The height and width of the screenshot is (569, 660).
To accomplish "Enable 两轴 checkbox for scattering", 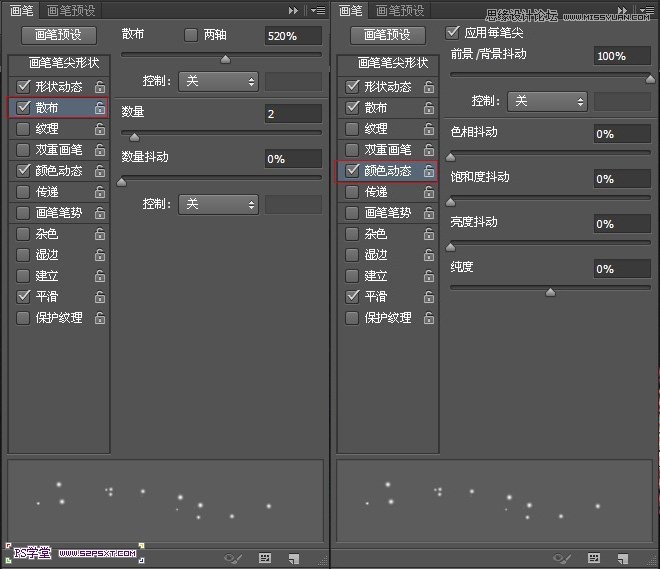I will tap(191, 35).
